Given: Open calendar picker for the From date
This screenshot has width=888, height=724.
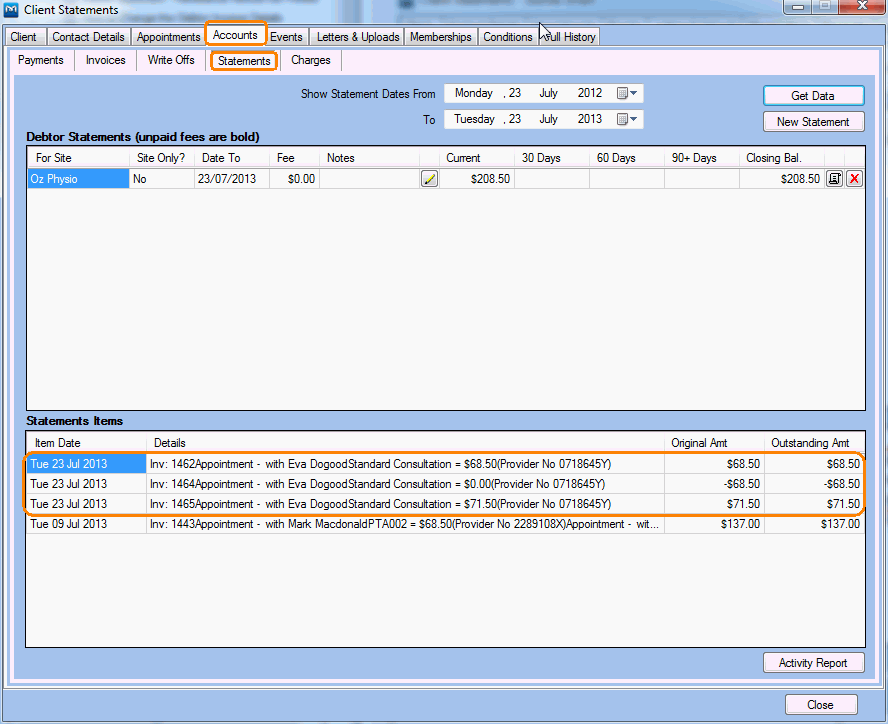Looking at the screenshot, I should pyautogui.click(x=620, y=93).
